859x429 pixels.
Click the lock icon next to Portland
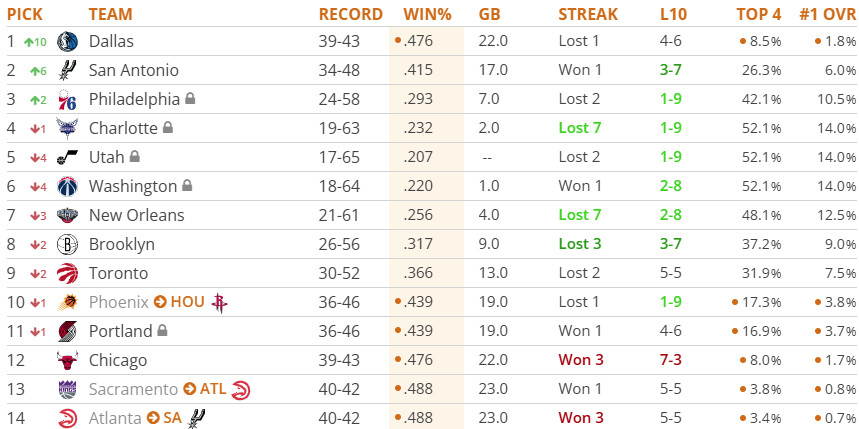pyautogui.click(x=162, y=331)
